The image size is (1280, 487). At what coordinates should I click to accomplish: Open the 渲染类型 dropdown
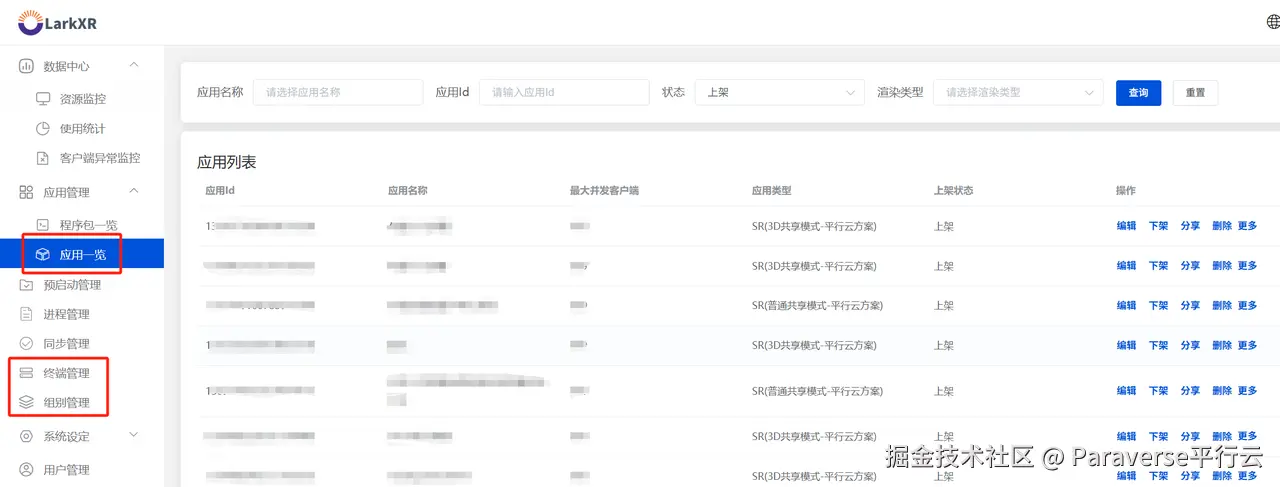coord(1018,92)
